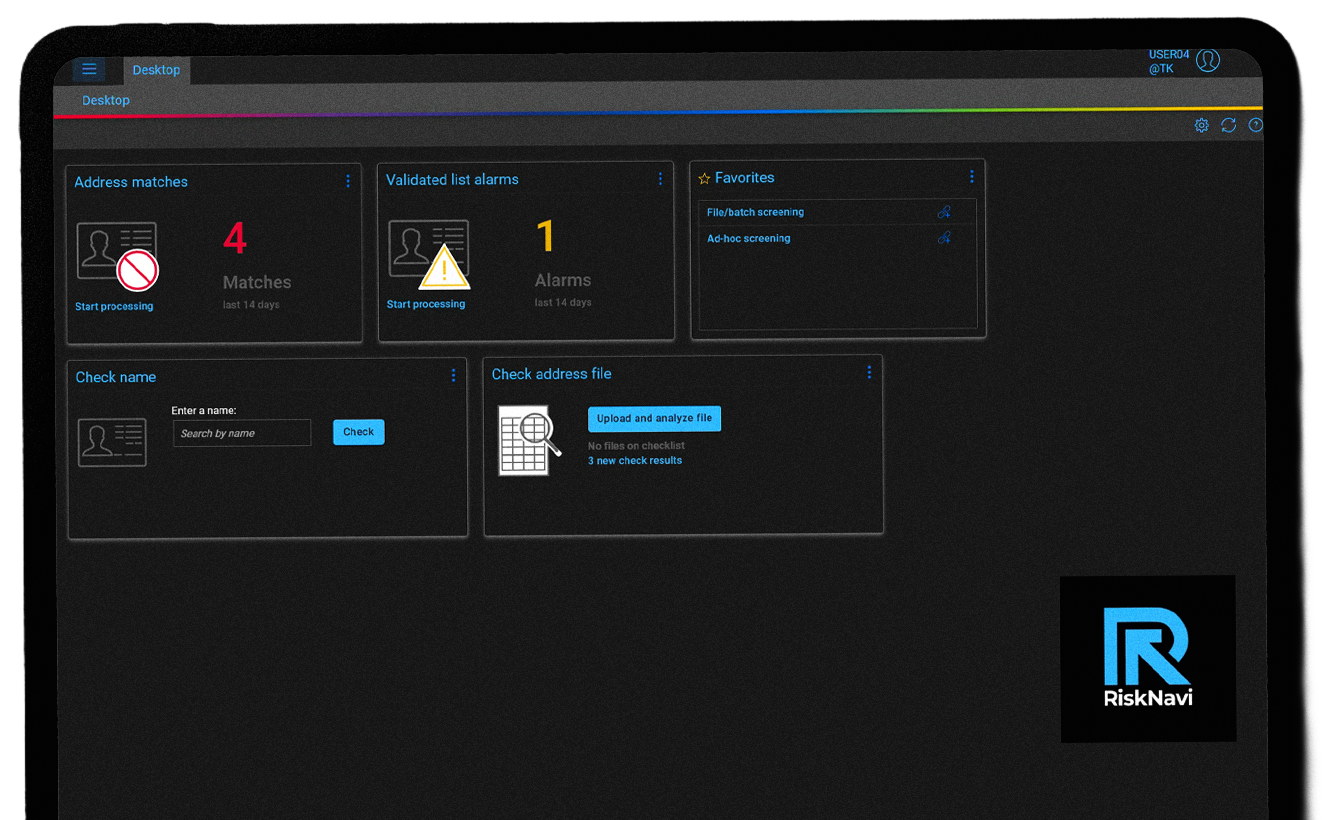
Task: Open Validated list alarms options menu
Action: click(660, 179)
